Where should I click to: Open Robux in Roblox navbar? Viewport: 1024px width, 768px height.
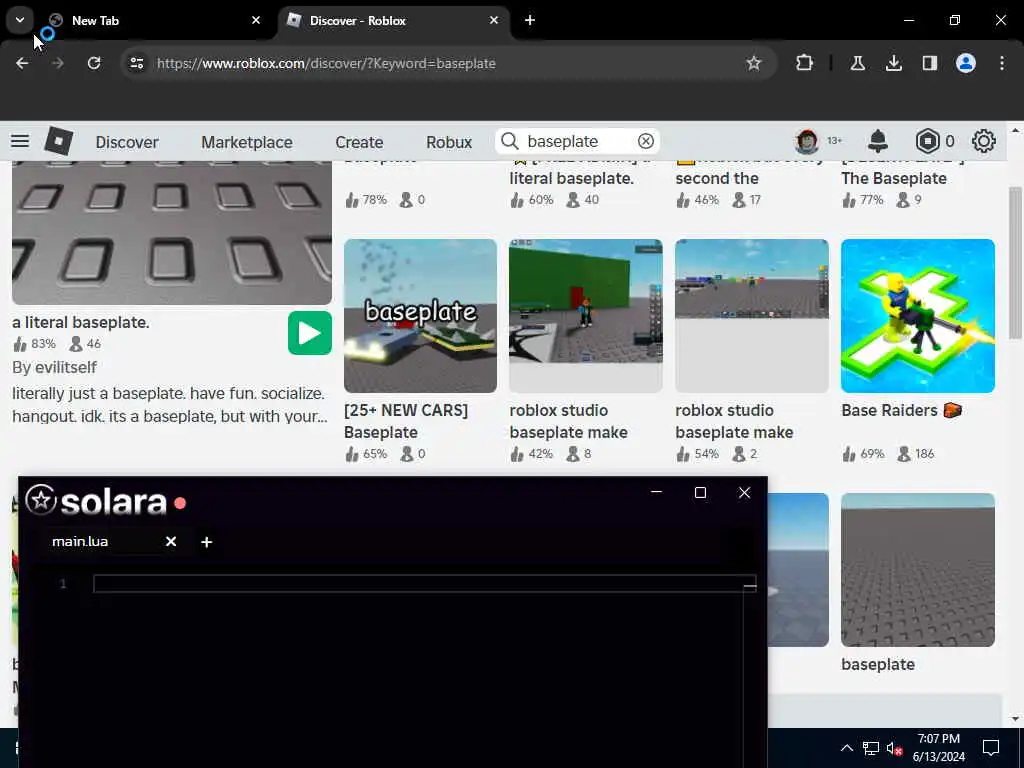click(x=449, y=142)
